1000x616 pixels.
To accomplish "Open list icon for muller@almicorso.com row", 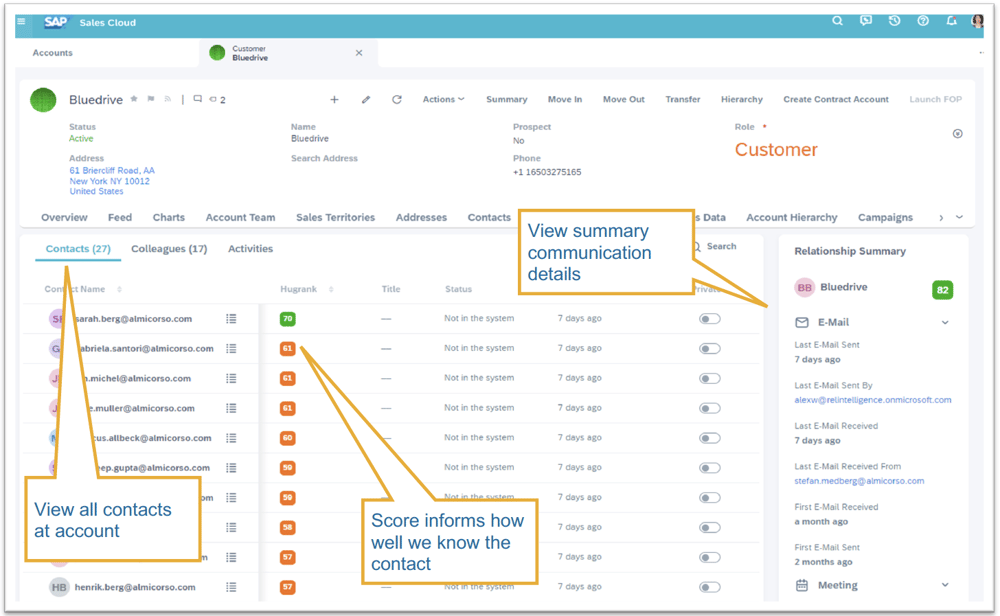I will 231,408.
